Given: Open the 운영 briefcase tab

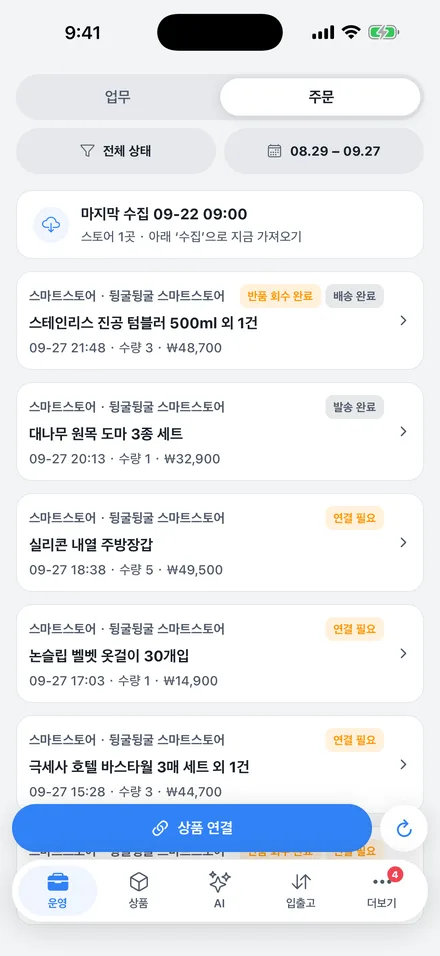Looking at the screenshot, I should click(57, 891).
